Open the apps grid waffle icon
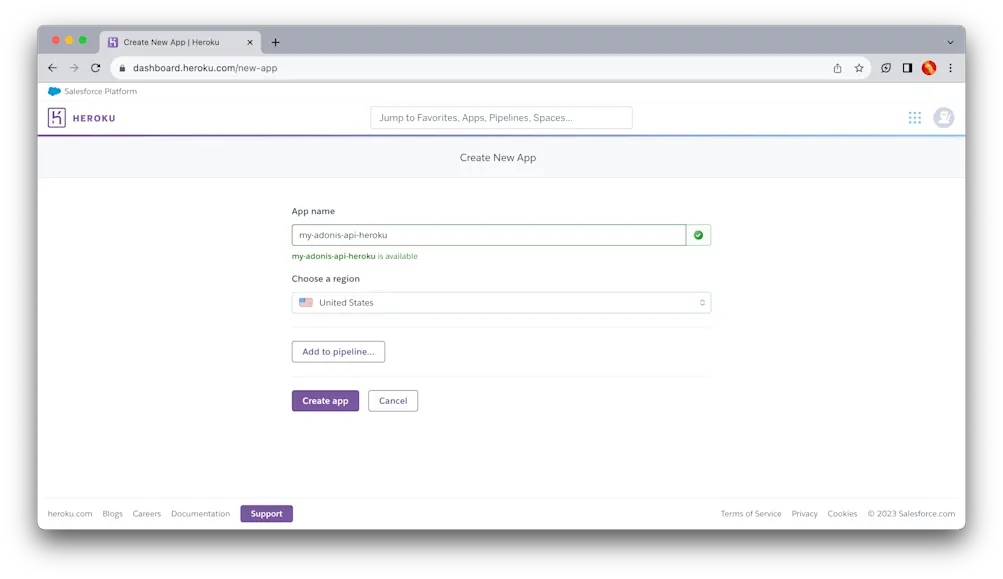The width and height of the screenshot is (1003, 579). tap(914, 117)
